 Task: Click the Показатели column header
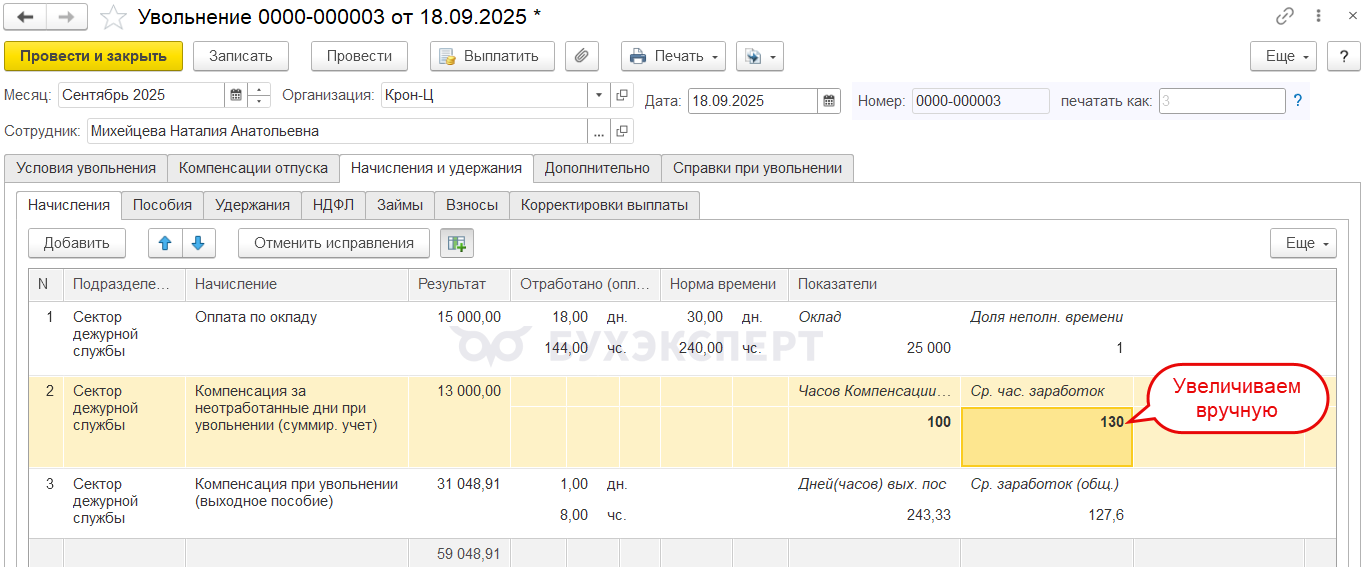pyautogui.click(x=1062, y=284)
